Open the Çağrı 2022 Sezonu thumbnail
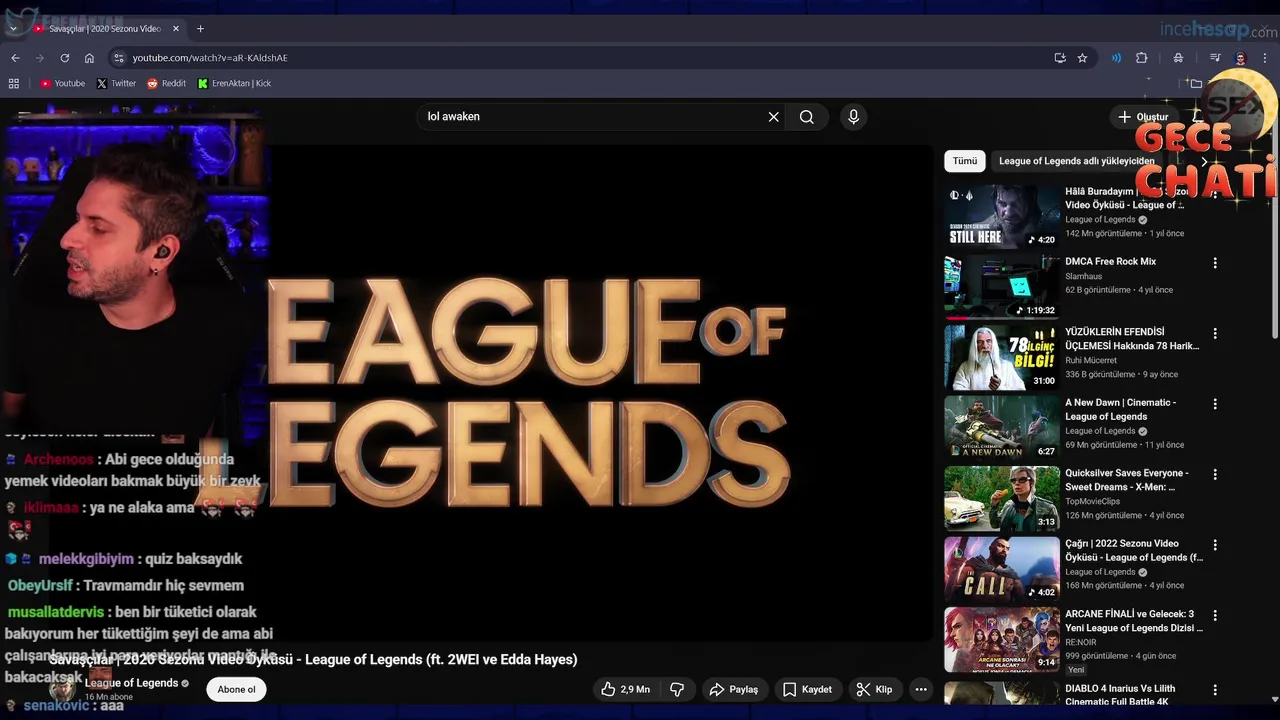The image size is (1280, 720). click(x=1002, y=569)
